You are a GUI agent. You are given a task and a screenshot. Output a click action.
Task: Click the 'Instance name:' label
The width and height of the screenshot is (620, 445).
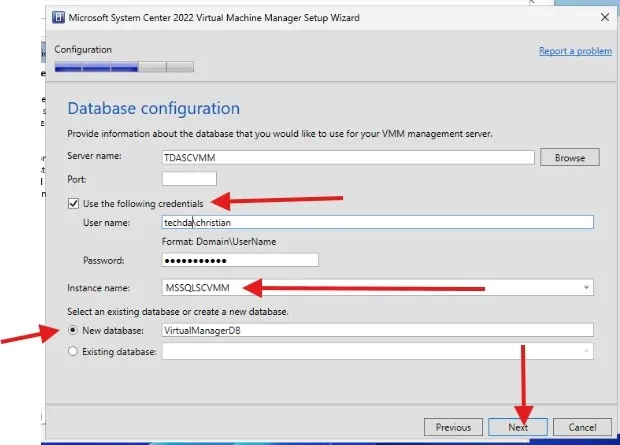coord(98,288)
